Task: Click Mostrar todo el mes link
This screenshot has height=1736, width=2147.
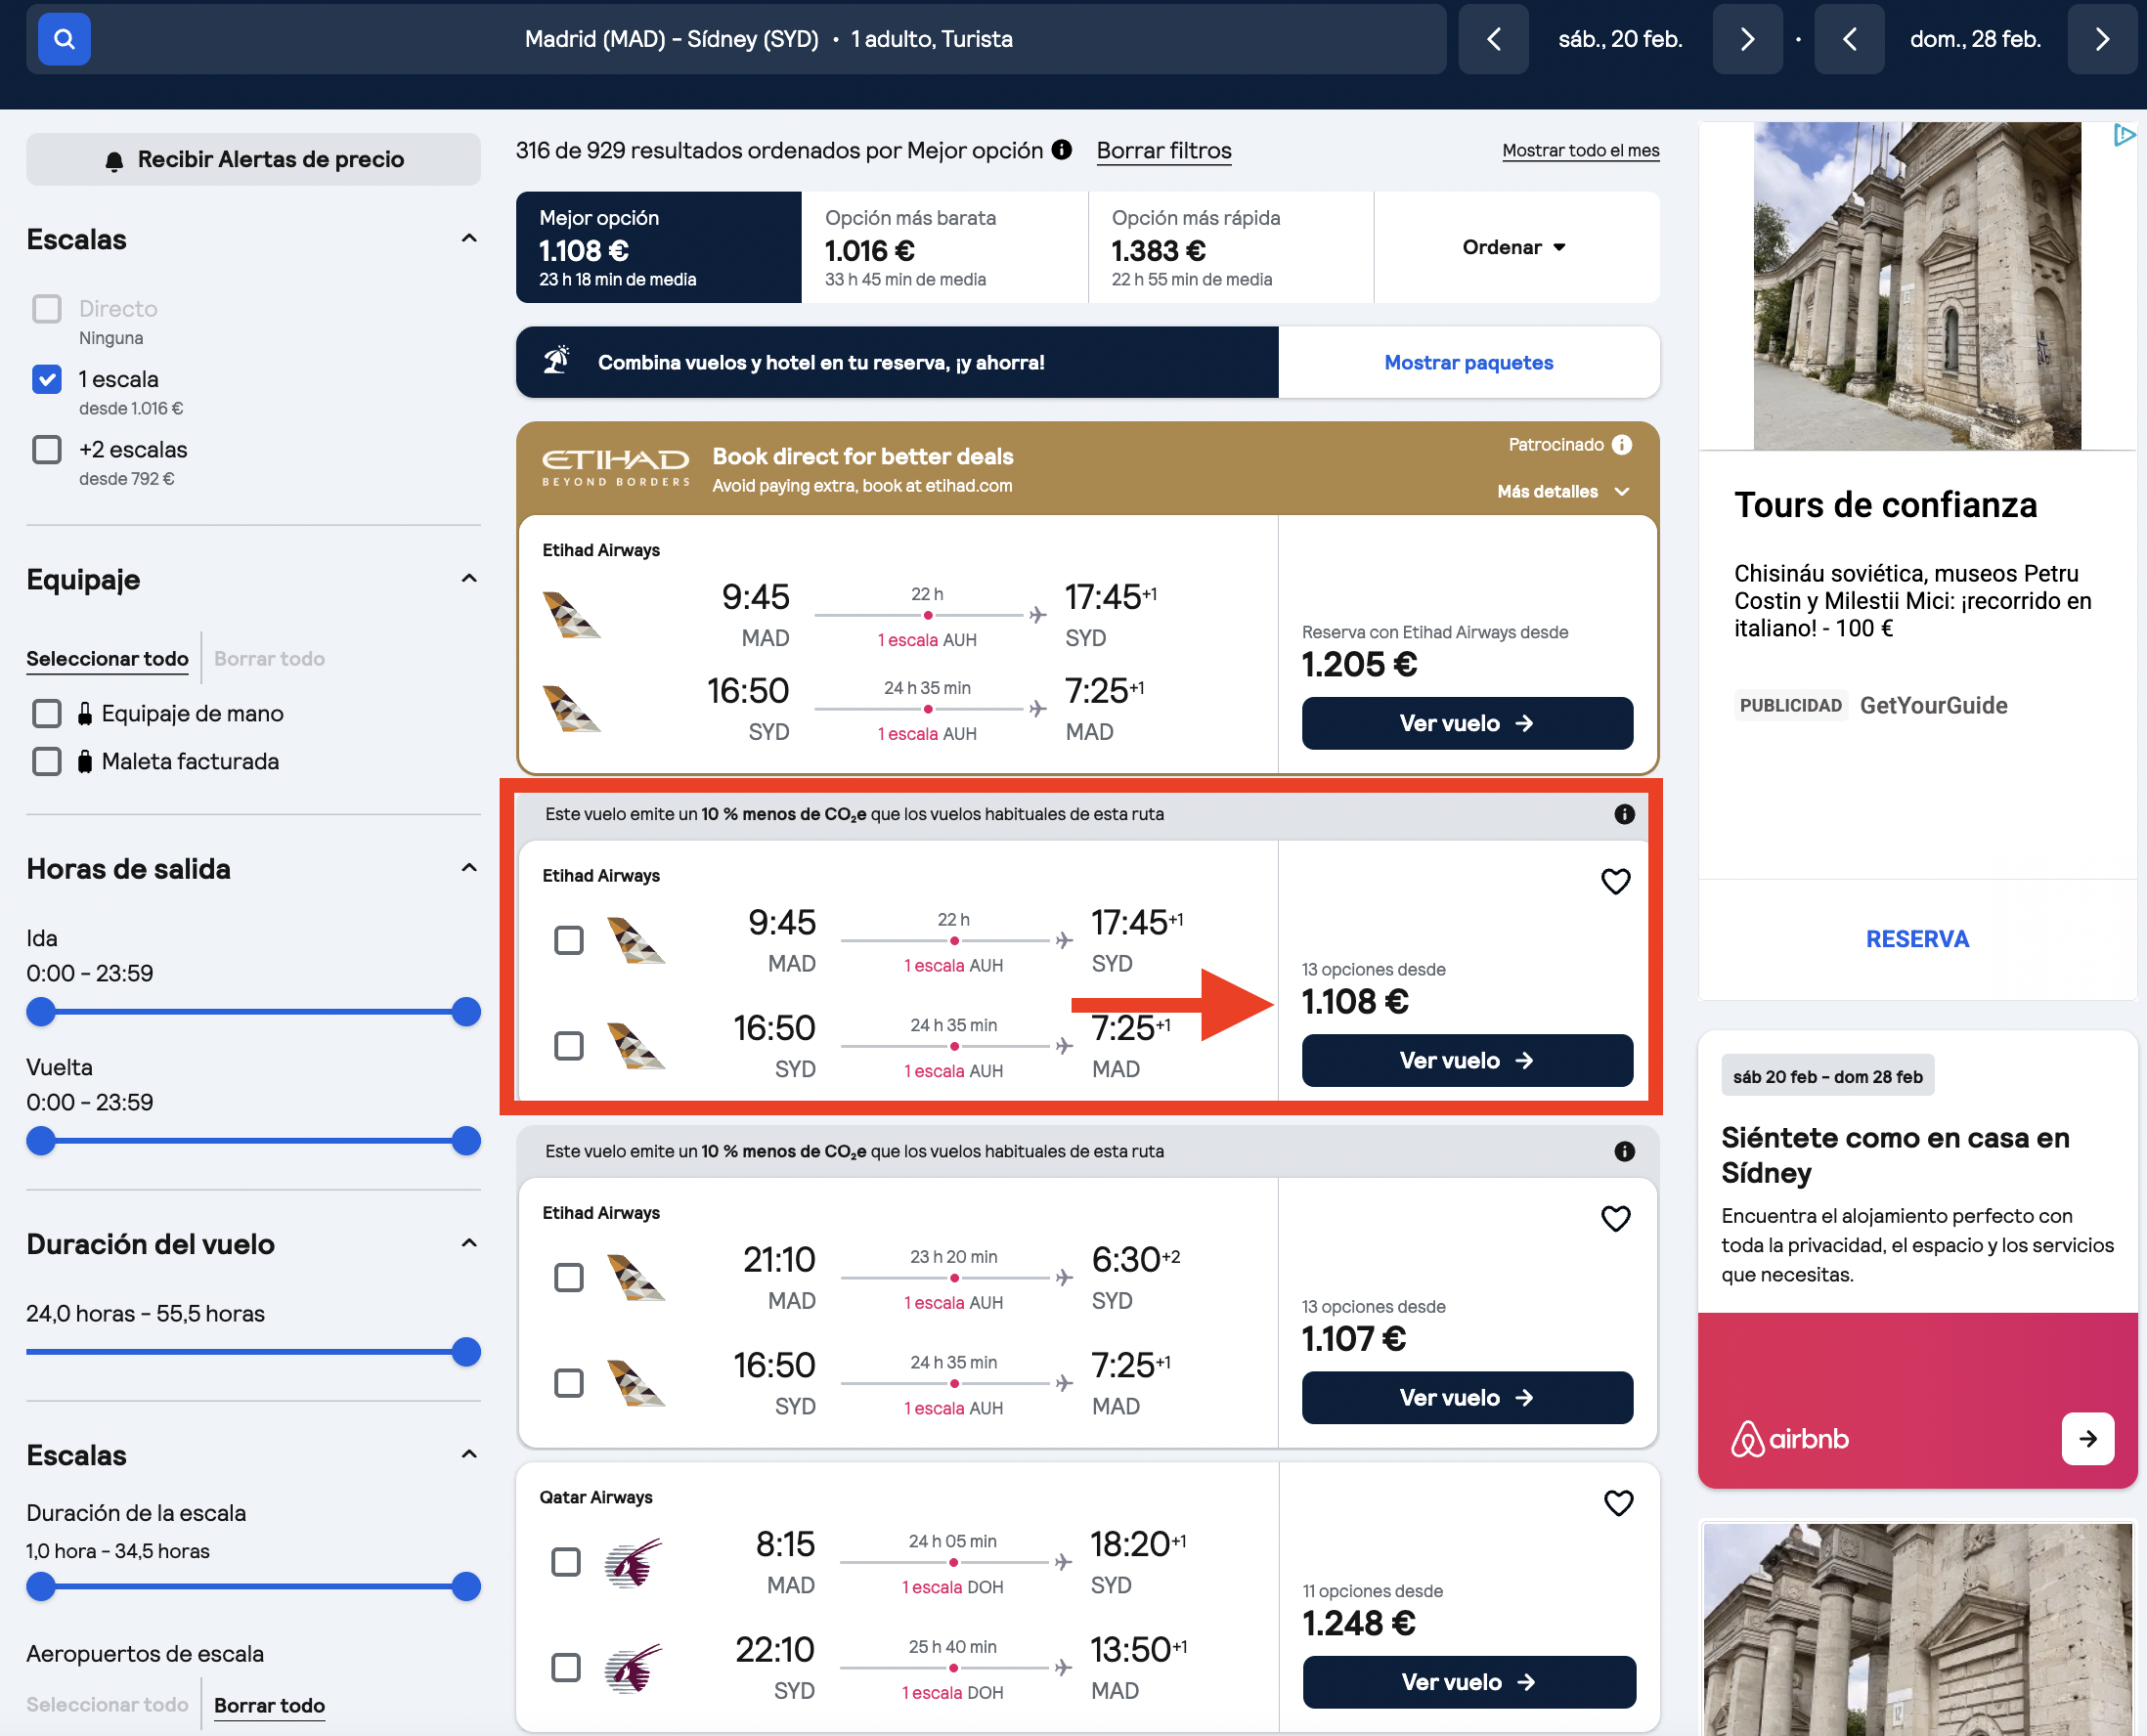Action: pos(1580,151)
